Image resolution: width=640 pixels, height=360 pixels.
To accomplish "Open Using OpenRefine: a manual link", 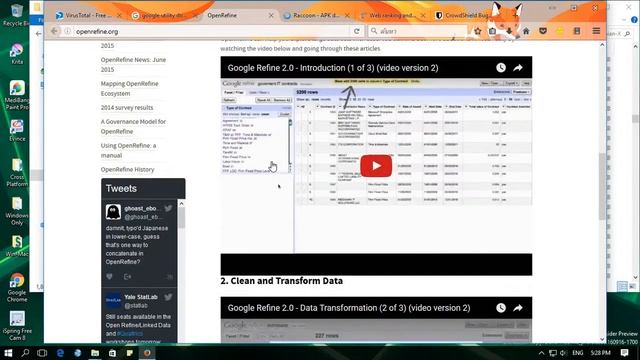I will (128, 150).
